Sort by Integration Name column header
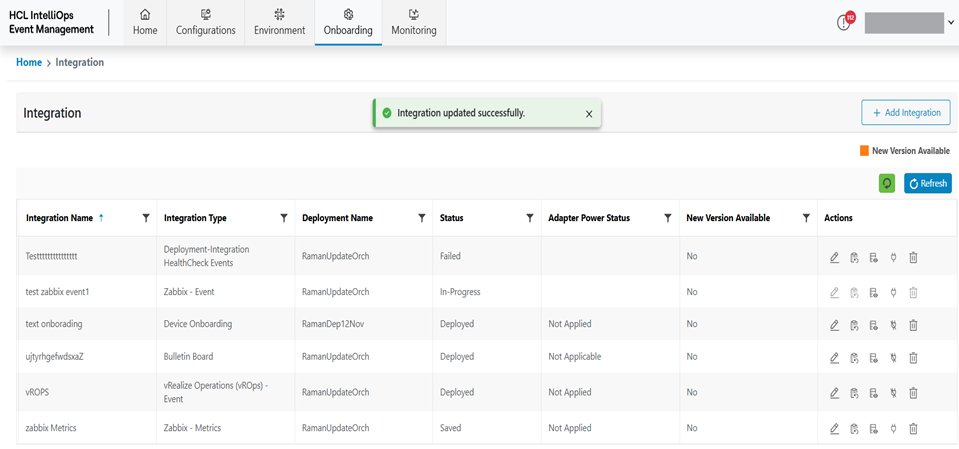This screenshot has height=449, width=959. point(59,218)
